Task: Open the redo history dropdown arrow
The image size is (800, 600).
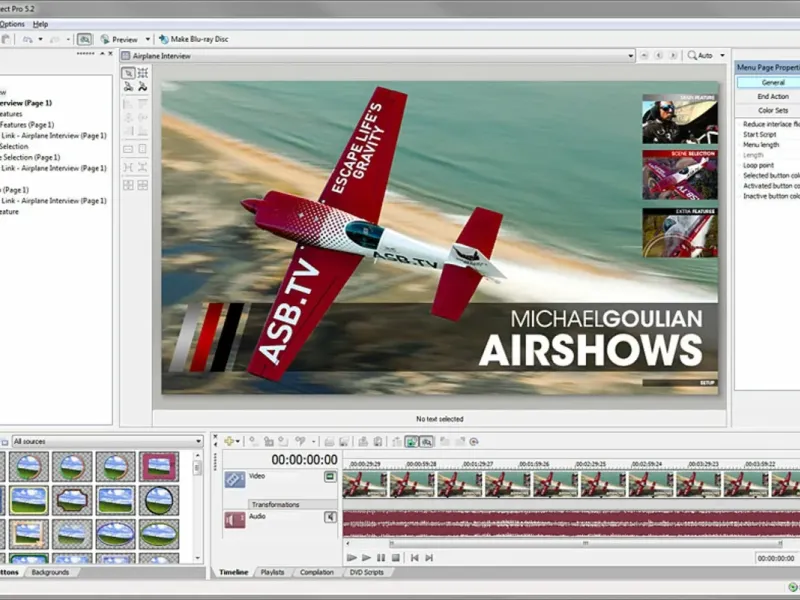Action: click(x=68, y=39)
